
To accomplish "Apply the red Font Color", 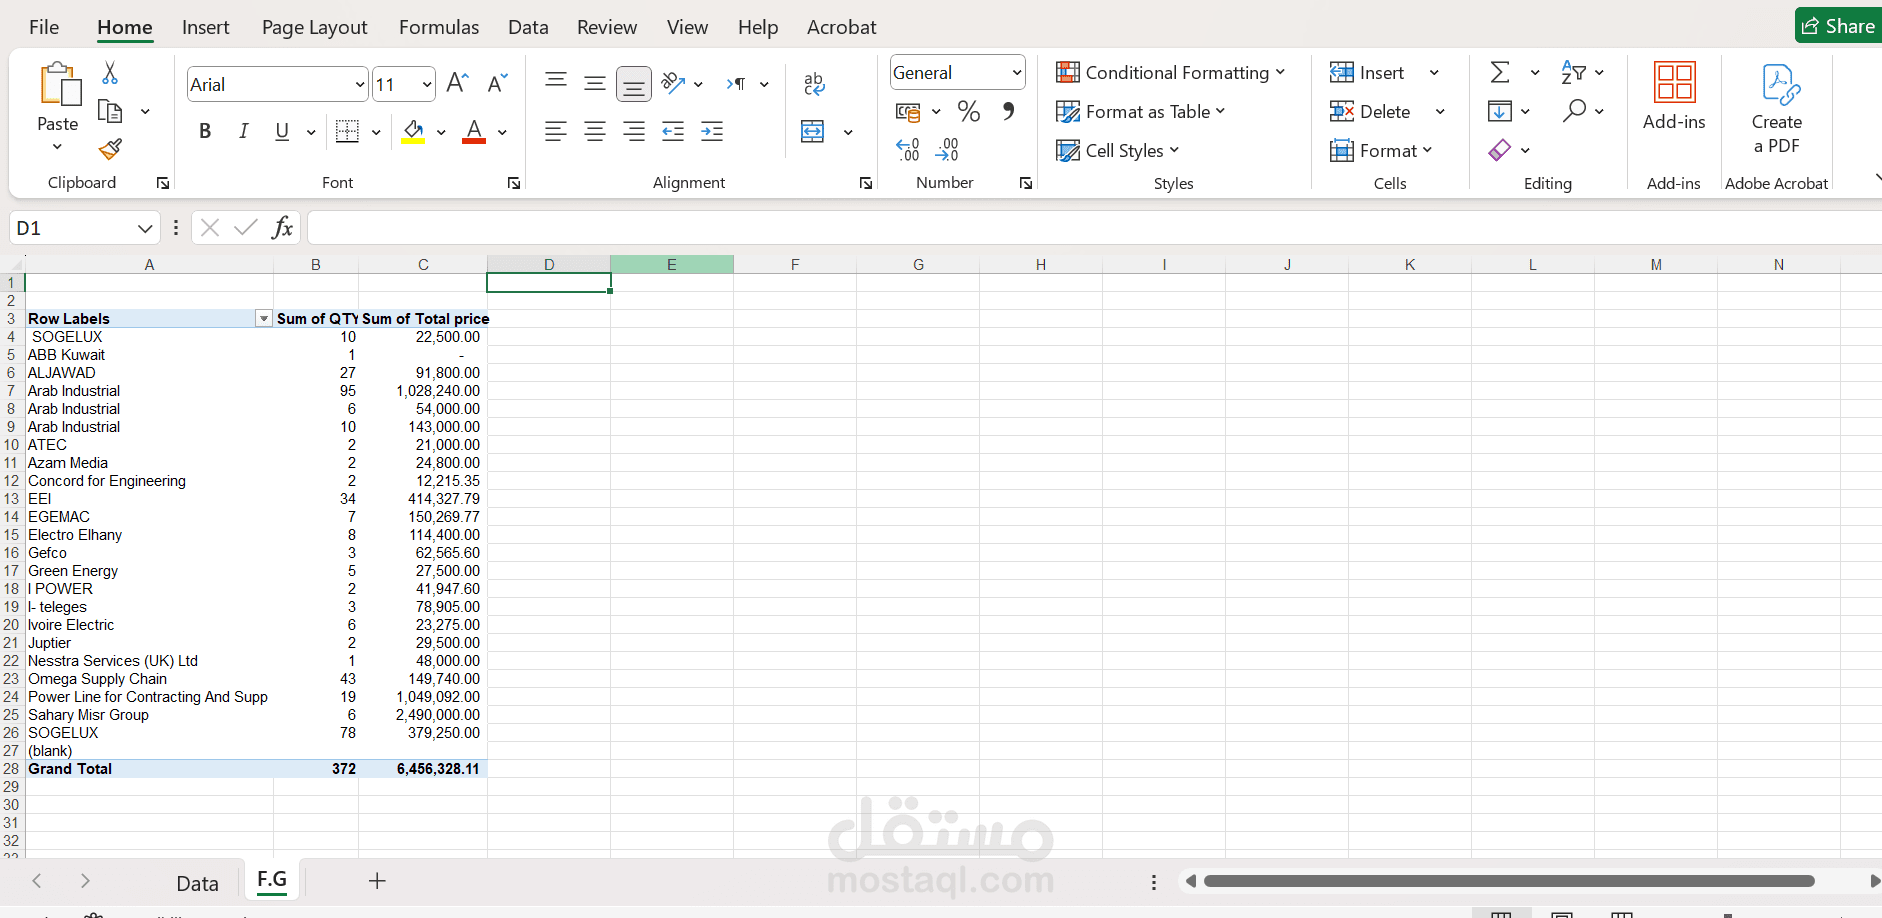I will click(474, 131).
